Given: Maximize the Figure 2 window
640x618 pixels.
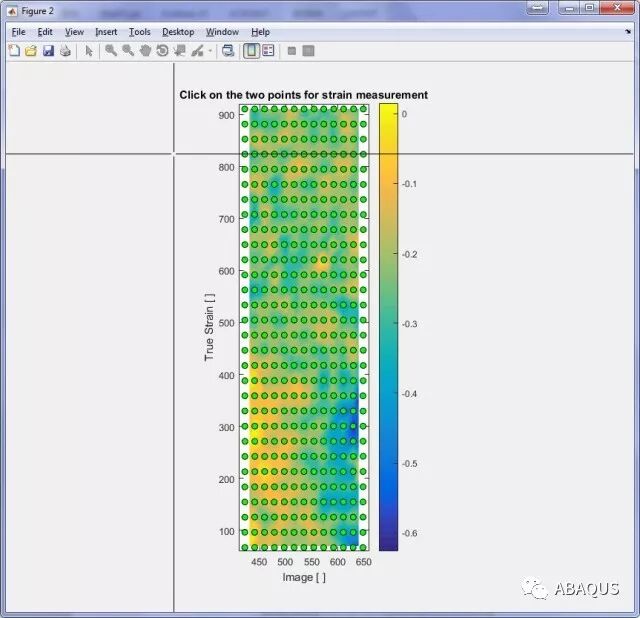Looking at the screenshot, I should pyautogui.click(x=589, y=8).
